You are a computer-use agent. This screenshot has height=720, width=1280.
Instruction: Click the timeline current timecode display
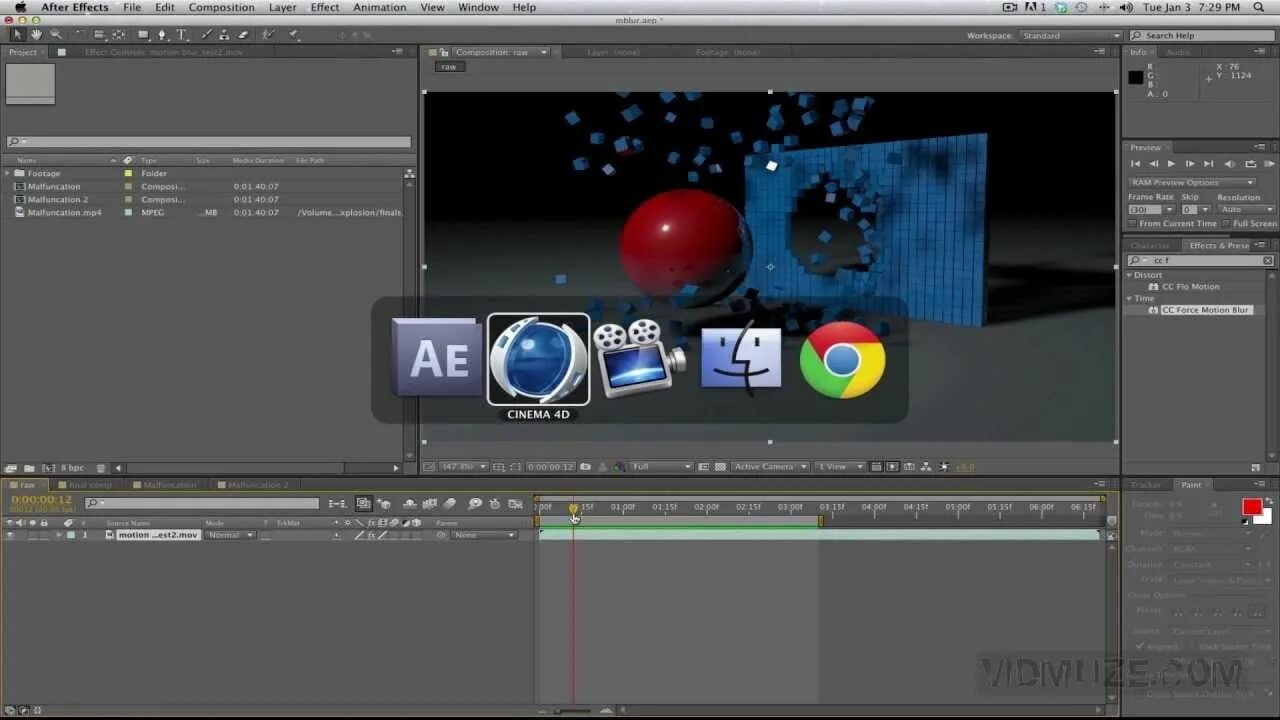[x=42, y=499]
